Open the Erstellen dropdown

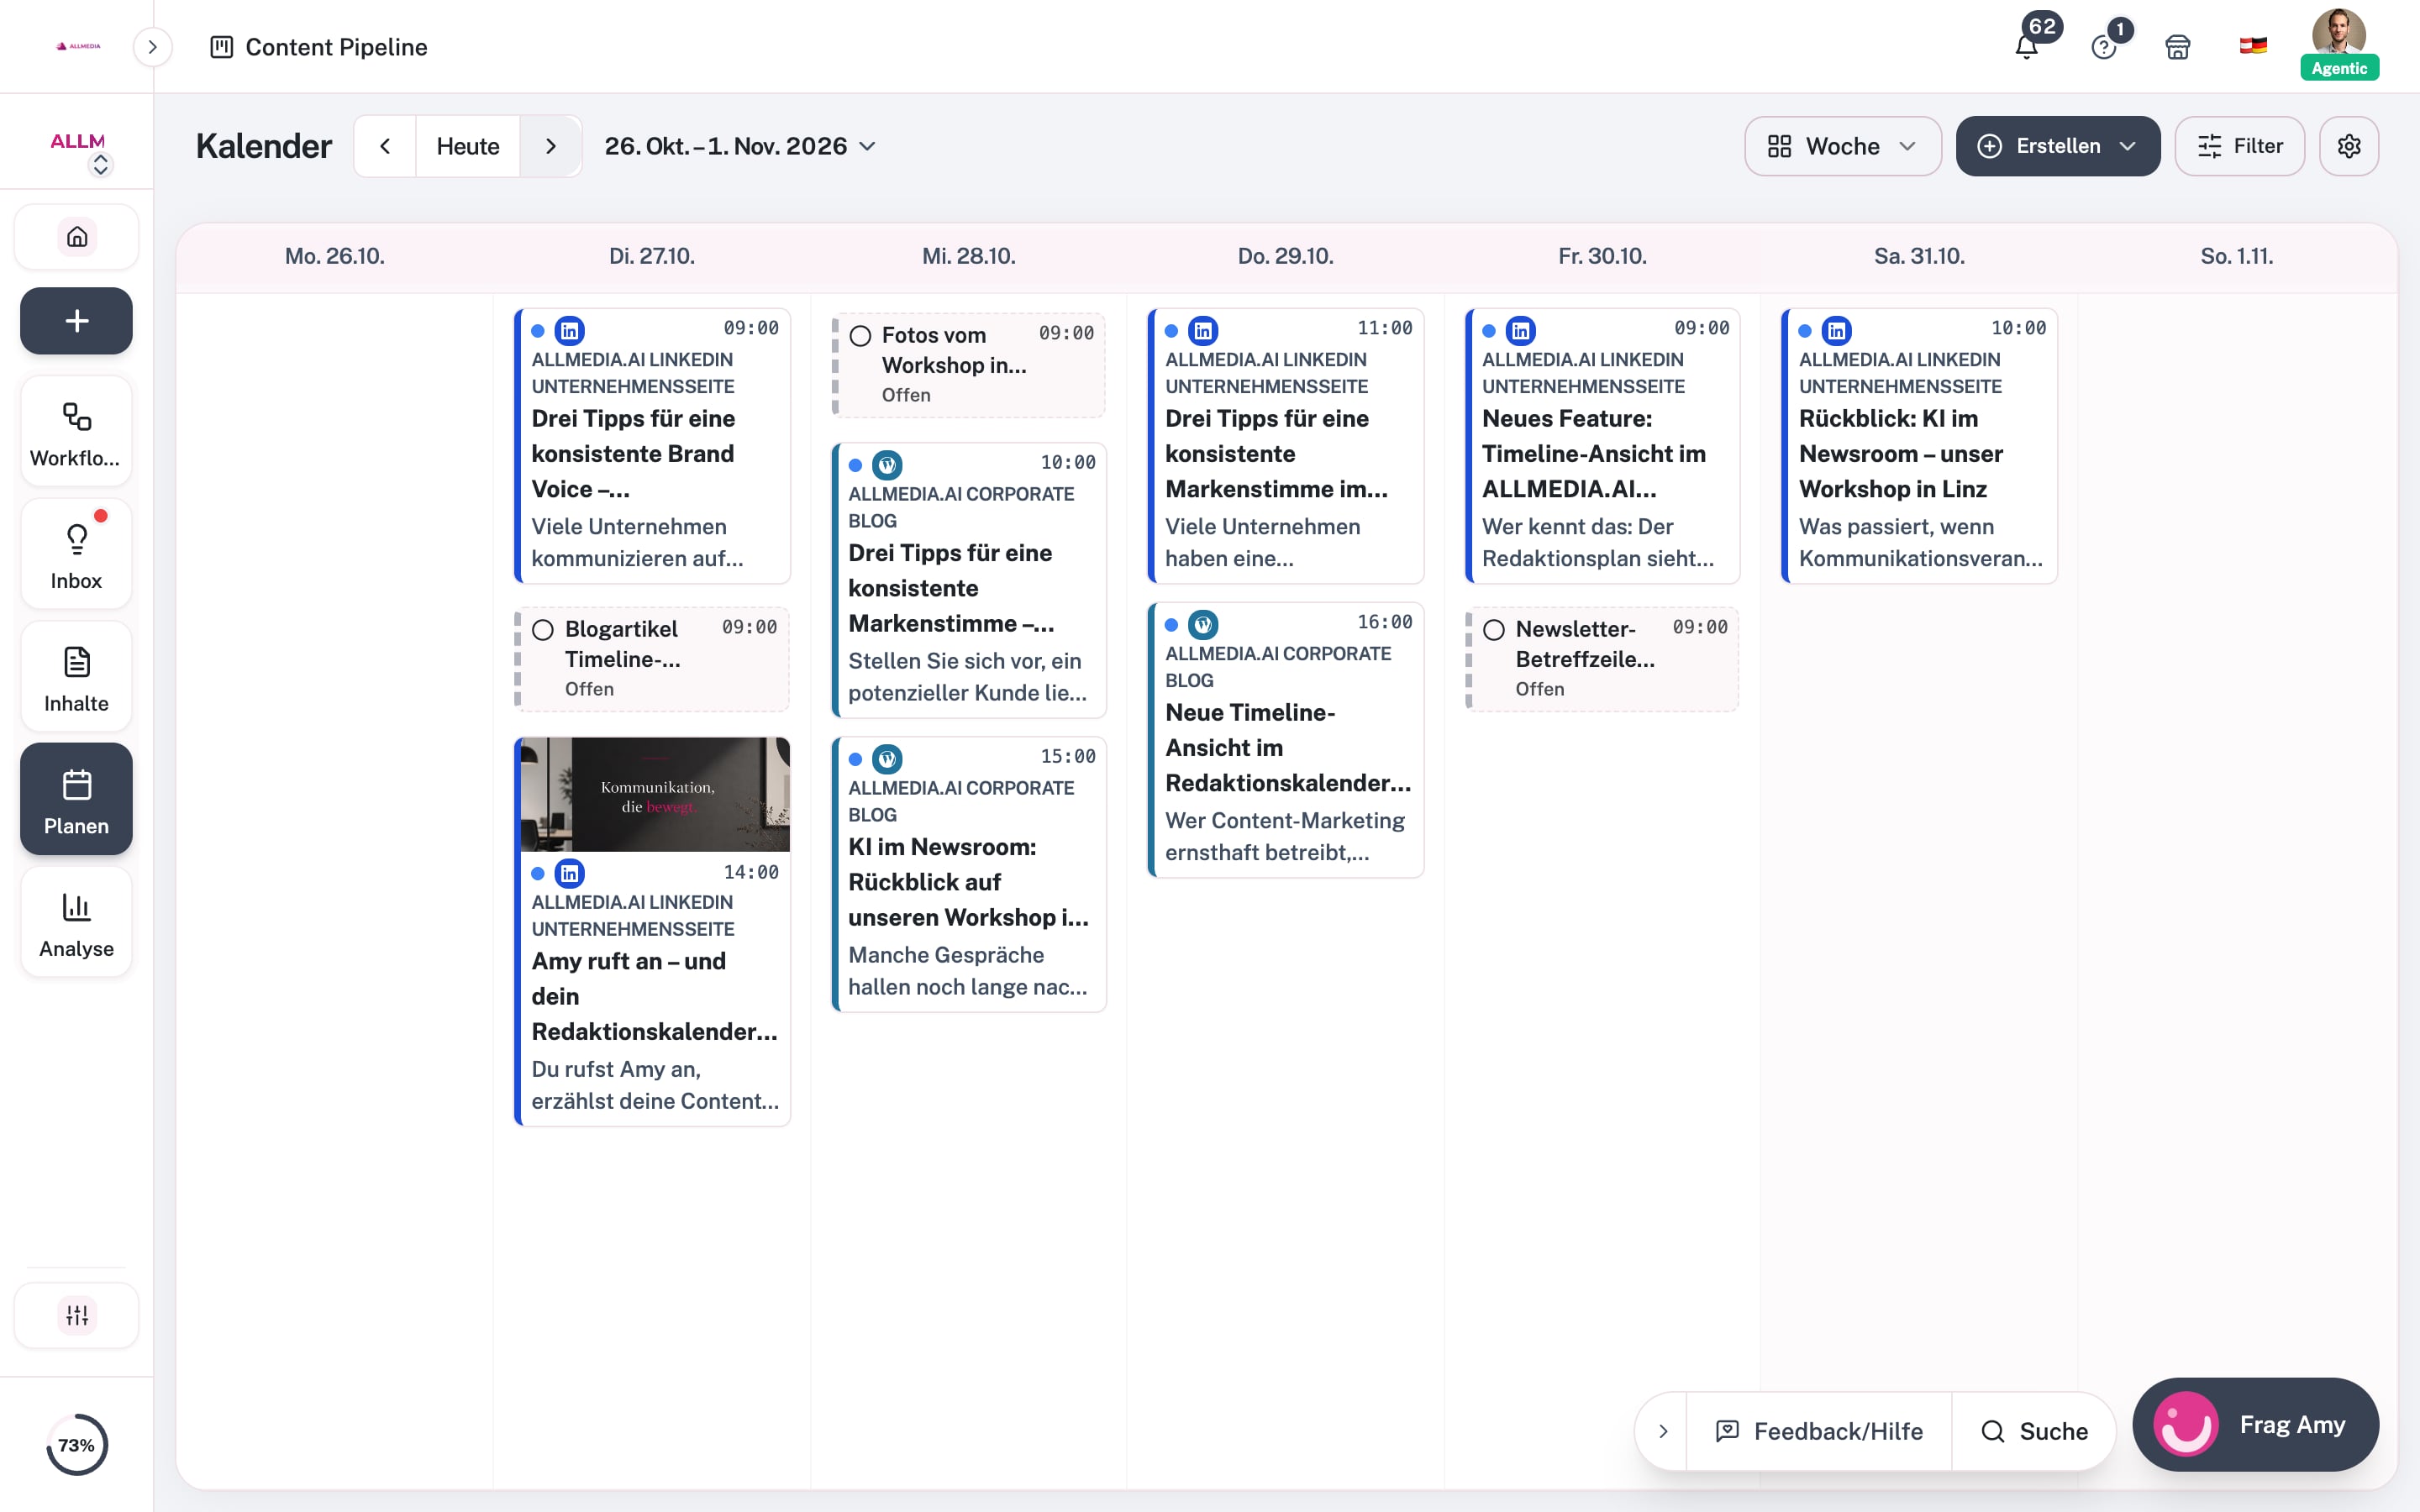pyautogui.click(x=2057, y=146)
